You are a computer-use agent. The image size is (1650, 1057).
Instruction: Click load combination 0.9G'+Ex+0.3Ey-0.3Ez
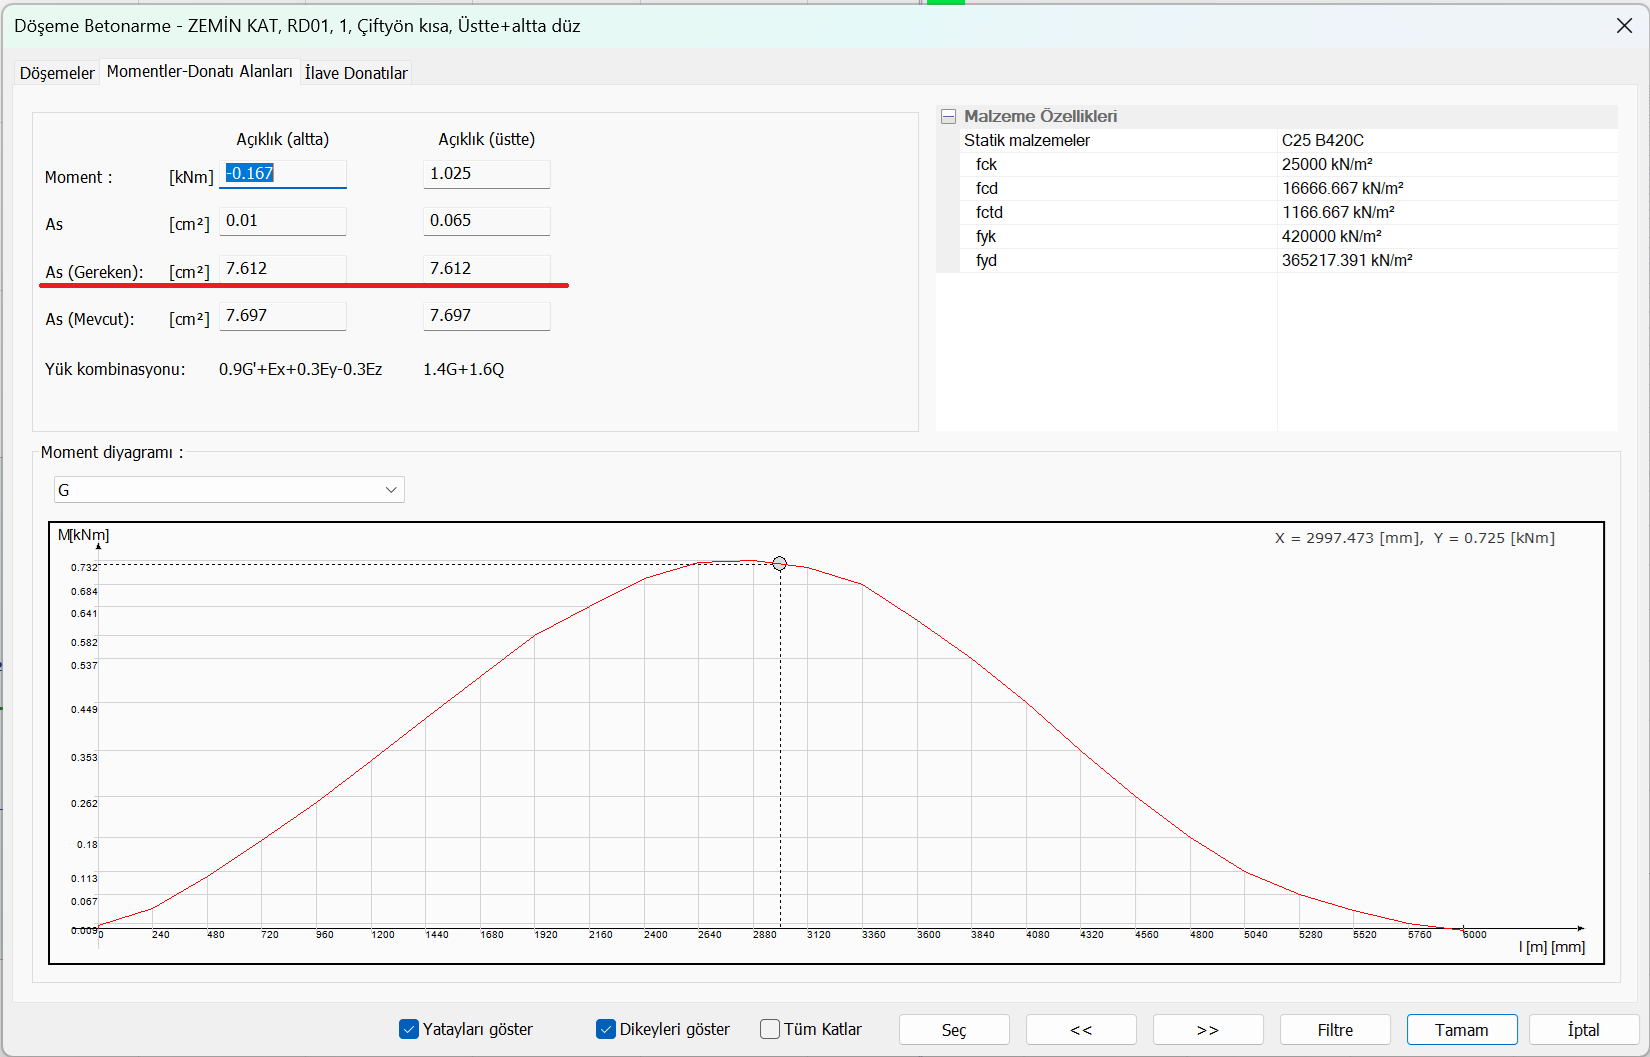(x=300, y=369)
